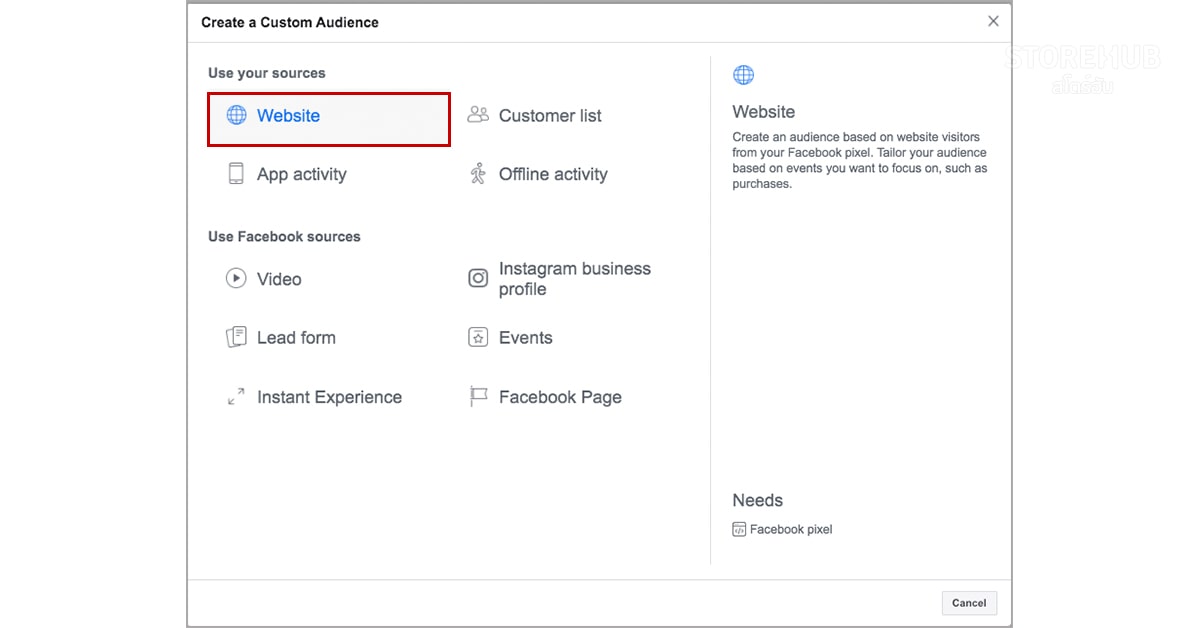Select the Website source label
The width and height of the screenshot is (1200, 628).
pos(288,116)
